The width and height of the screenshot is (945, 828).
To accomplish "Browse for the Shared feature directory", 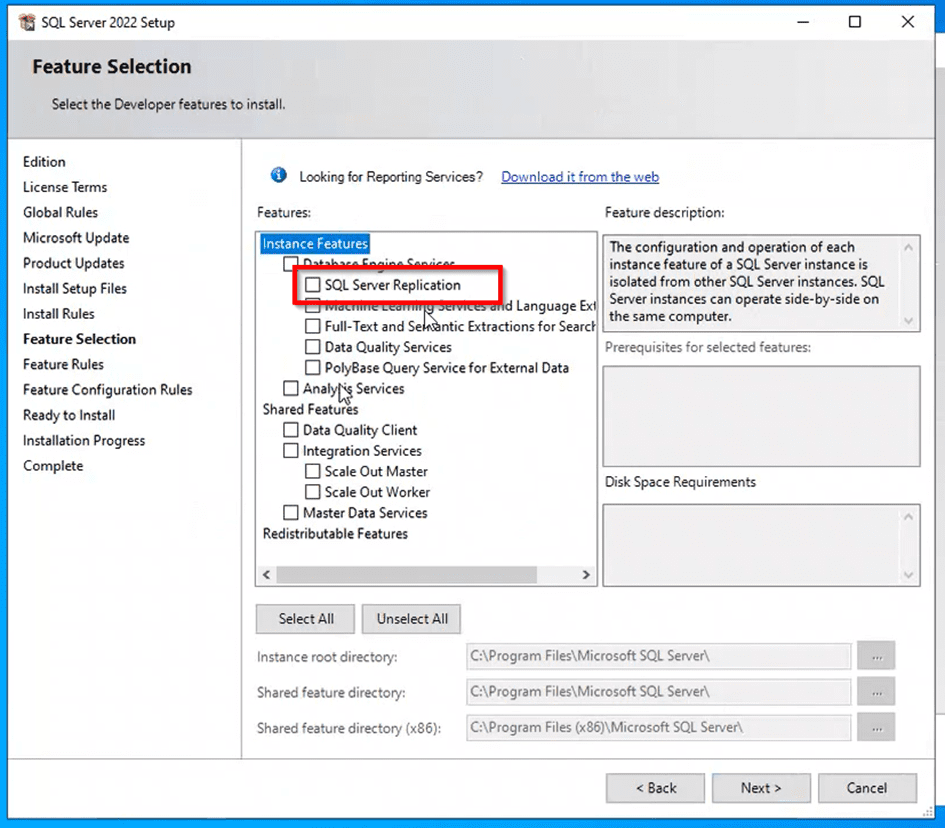I will 876,692.
